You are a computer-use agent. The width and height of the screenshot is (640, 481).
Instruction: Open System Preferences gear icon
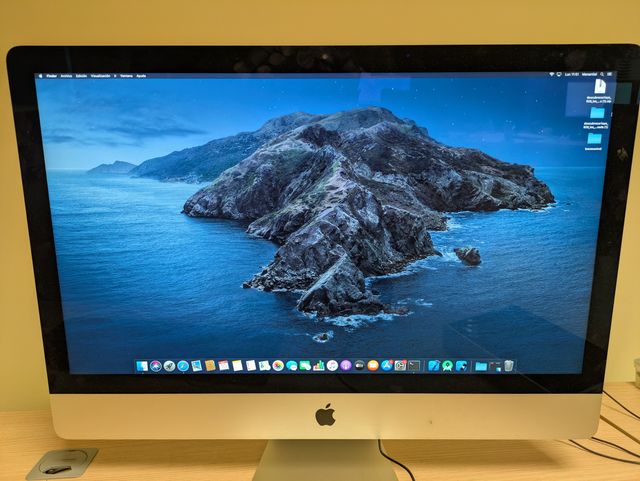(400, 366)
